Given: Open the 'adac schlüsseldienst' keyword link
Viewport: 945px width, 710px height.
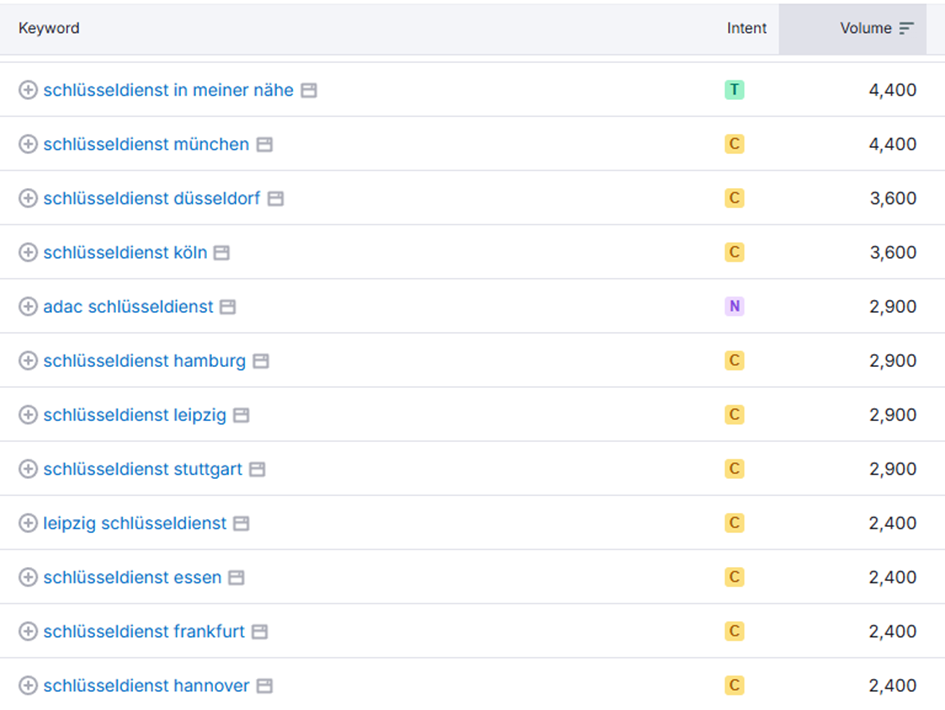Looking at the screenshot, I should pyautogui.click(x=128, y=306).
